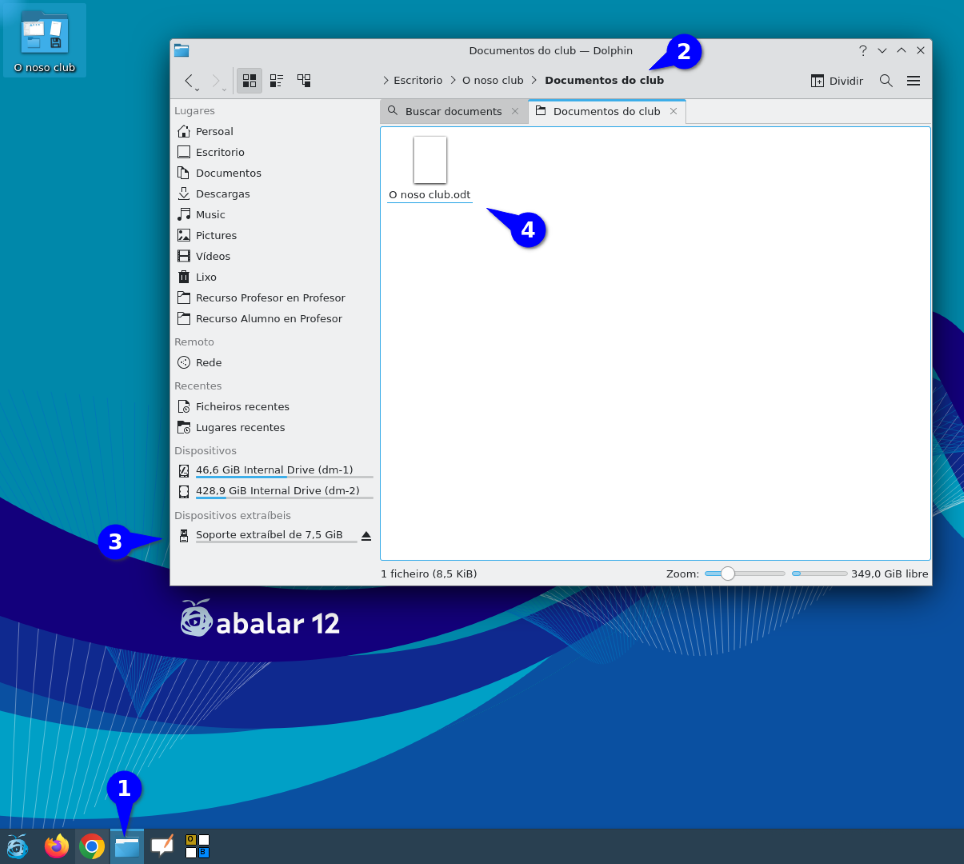Open the whiteboard pen app in taskbar
The width and height of the screenshot is (964, 864).
pos(162,847)
